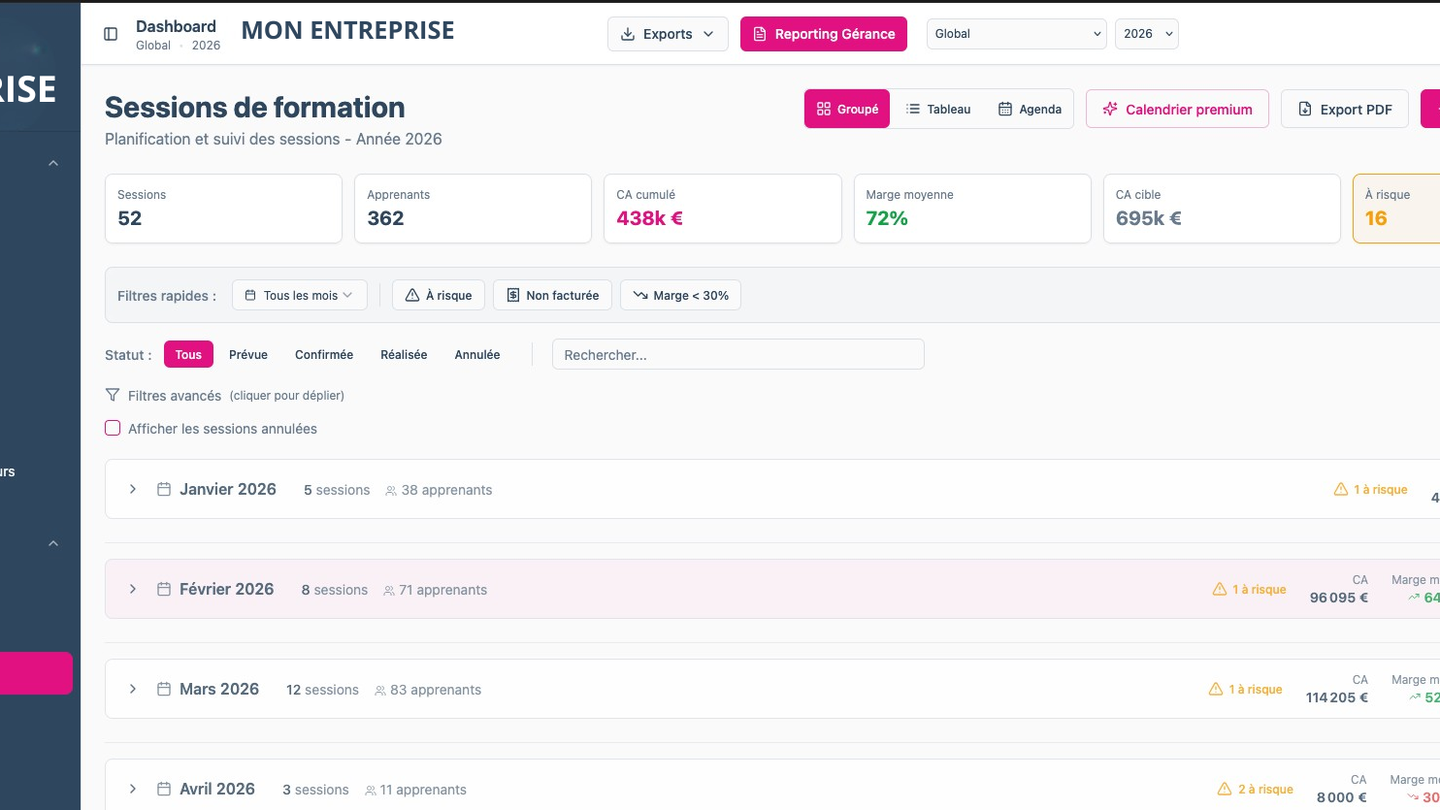Switch to Agenda view

pos(1030,109)
